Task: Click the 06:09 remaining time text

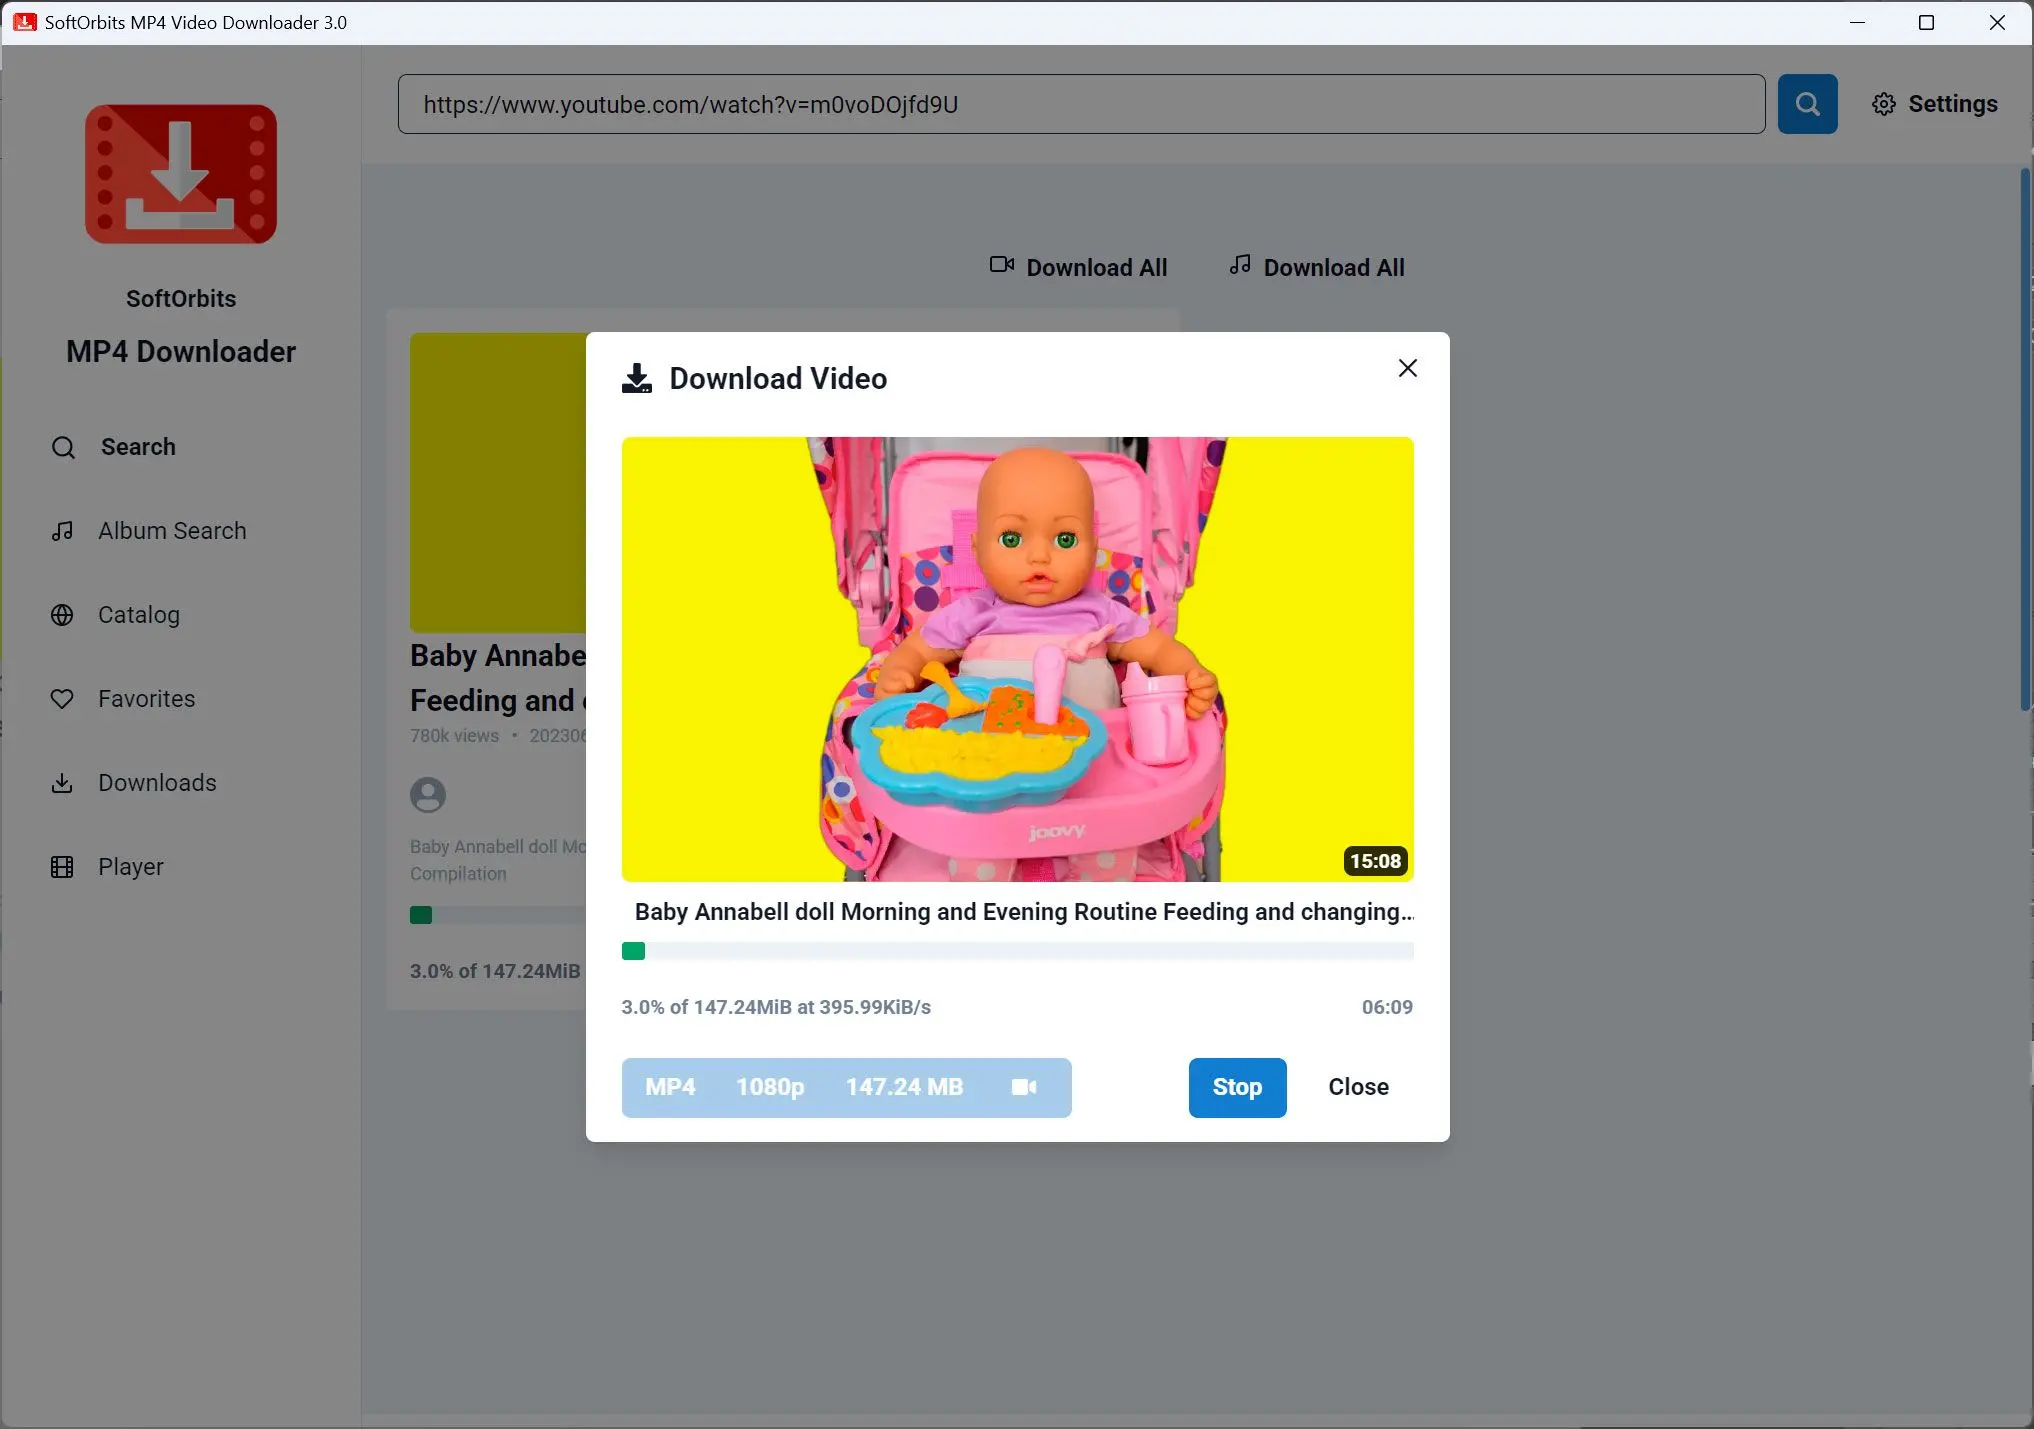Action: [1387, 1007]
